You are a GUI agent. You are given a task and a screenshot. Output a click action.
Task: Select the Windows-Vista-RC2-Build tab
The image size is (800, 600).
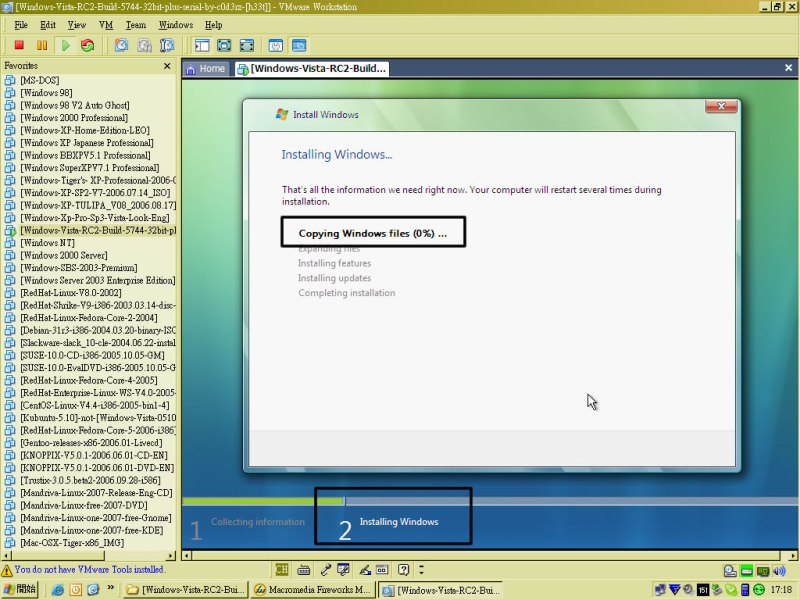(312, 68)
